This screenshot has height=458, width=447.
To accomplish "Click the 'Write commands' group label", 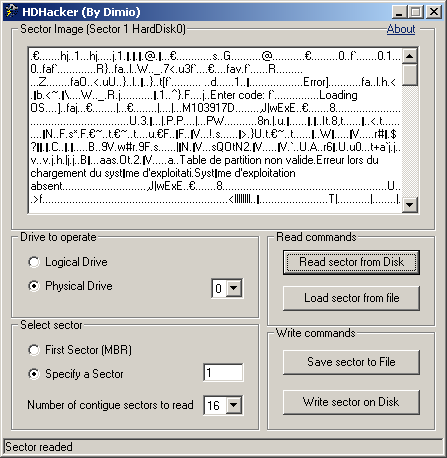I will (x=316, y=333).
